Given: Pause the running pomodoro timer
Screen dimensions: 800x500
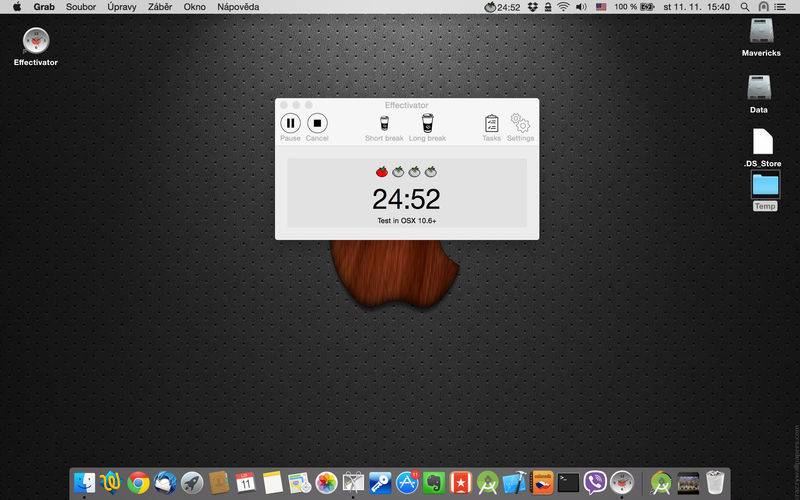Looking at the screenshot, I should [290, 123].
